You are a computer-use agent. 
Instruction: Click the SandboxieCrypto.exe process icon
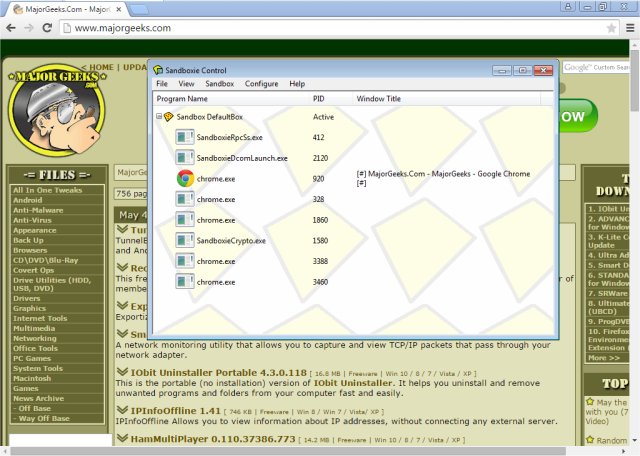point(185,241)
